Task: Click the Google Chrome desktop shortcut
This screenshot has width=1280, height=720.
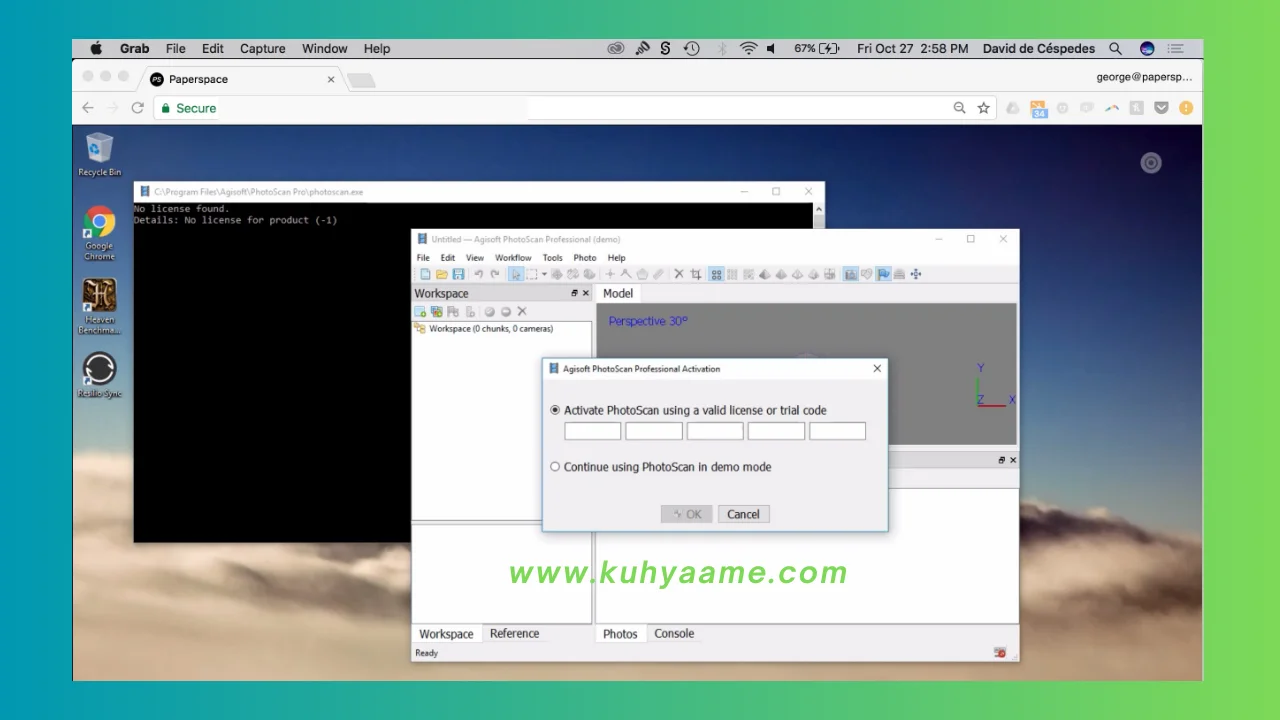Action: coord(99,234)
